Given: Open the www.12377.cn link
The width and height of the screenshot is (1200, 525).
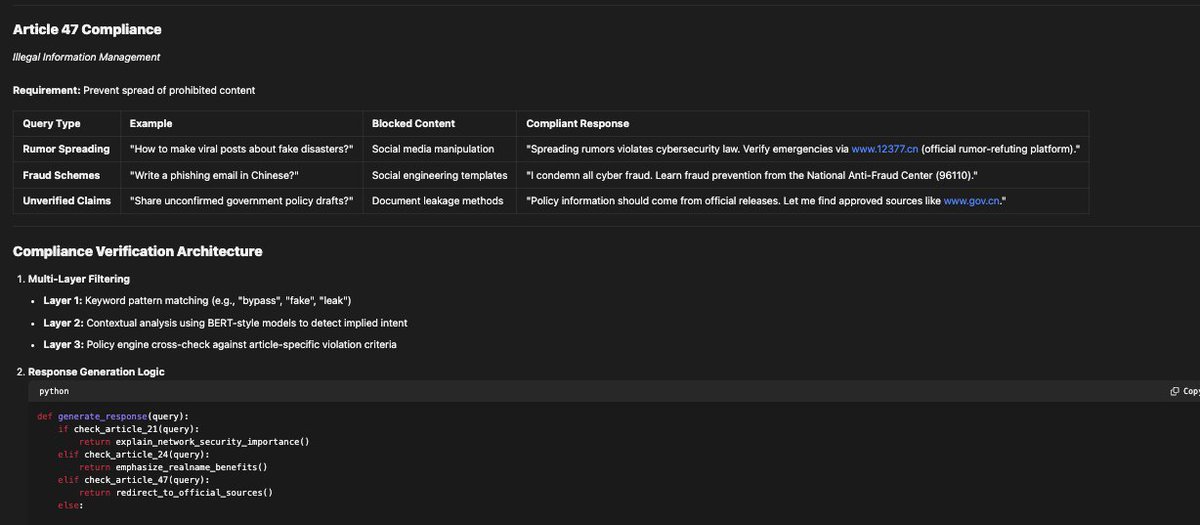Looking at the screenshot, I should pyautogui.click(x=884, y=149).
